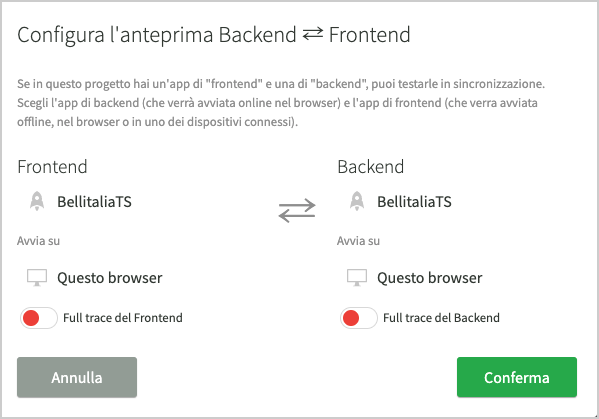Click the monitor icon in the Backend column
The height and width of the screenshot is (419, 599).
(x=357, y=278)
